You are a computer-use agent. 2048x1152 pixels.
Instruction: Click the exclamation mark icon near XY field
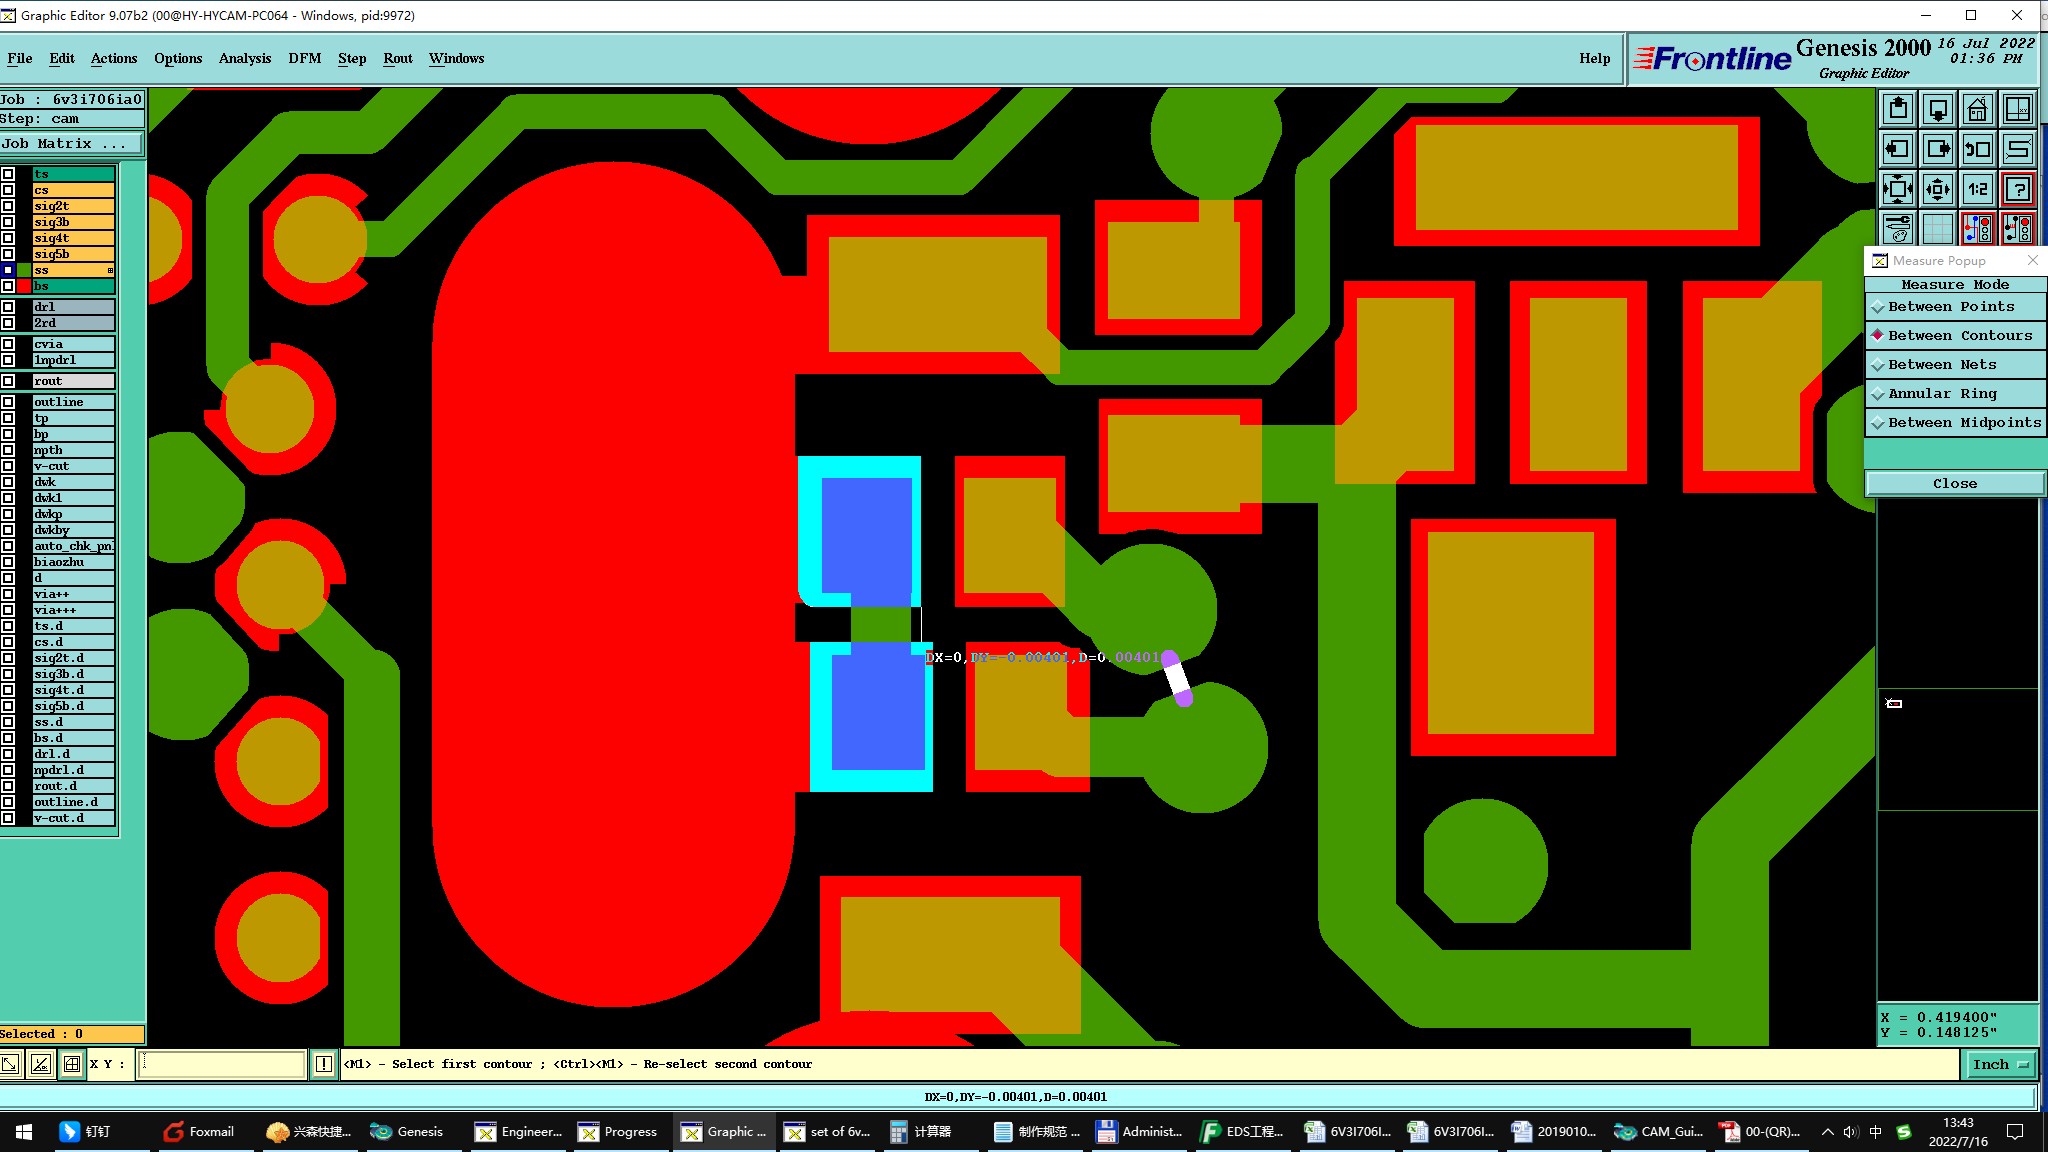(x=324, y=1064)
